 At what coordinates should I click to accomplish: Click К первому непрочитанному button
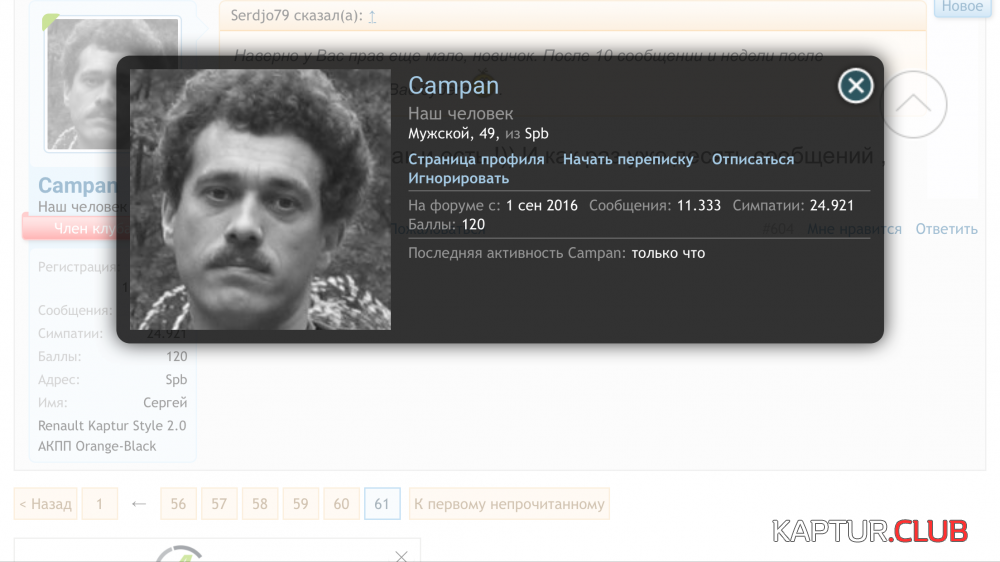point(509,504)
